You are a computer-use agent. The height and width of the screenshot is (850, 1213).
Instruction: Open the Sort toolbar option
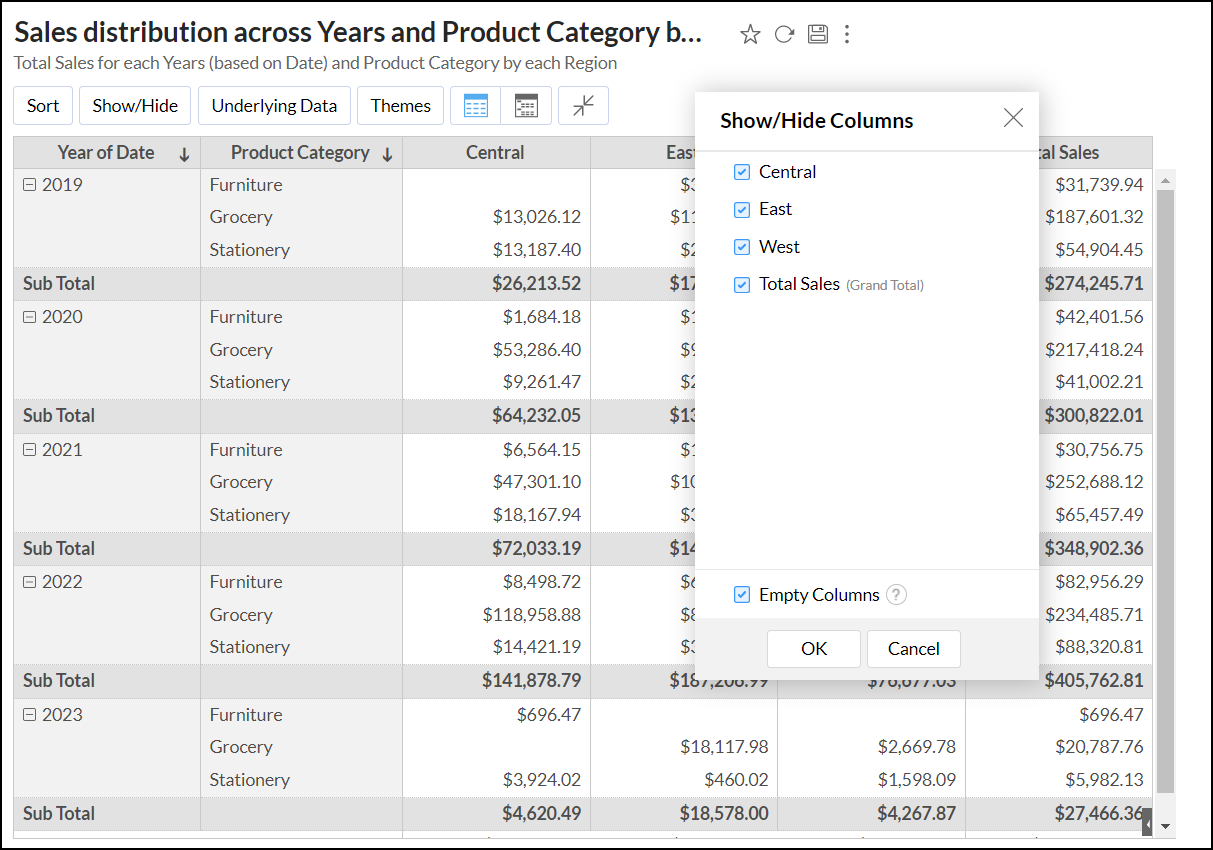(43, 106)
